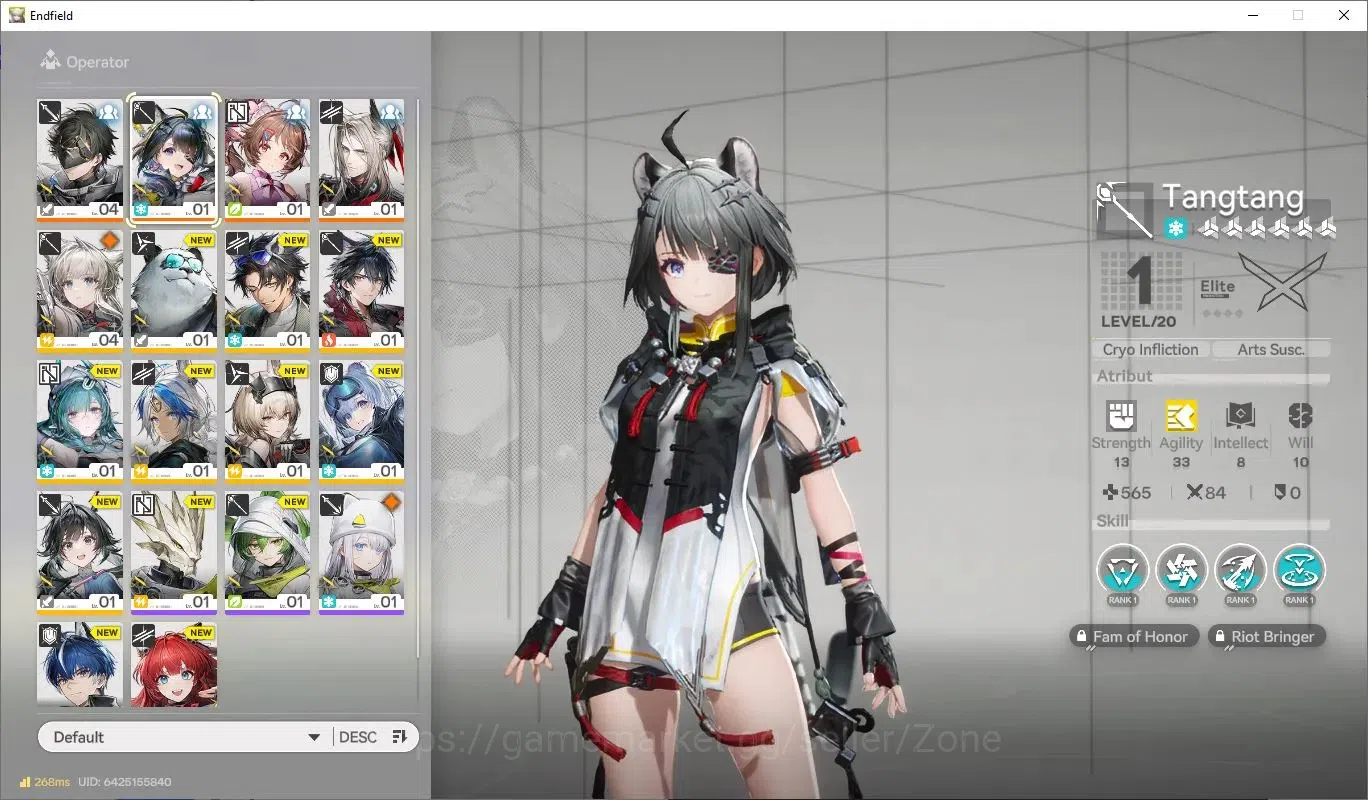Click the Endfield app icon in title bar
This screenshot has height=800, width=1368.
(x=16, y=15)
